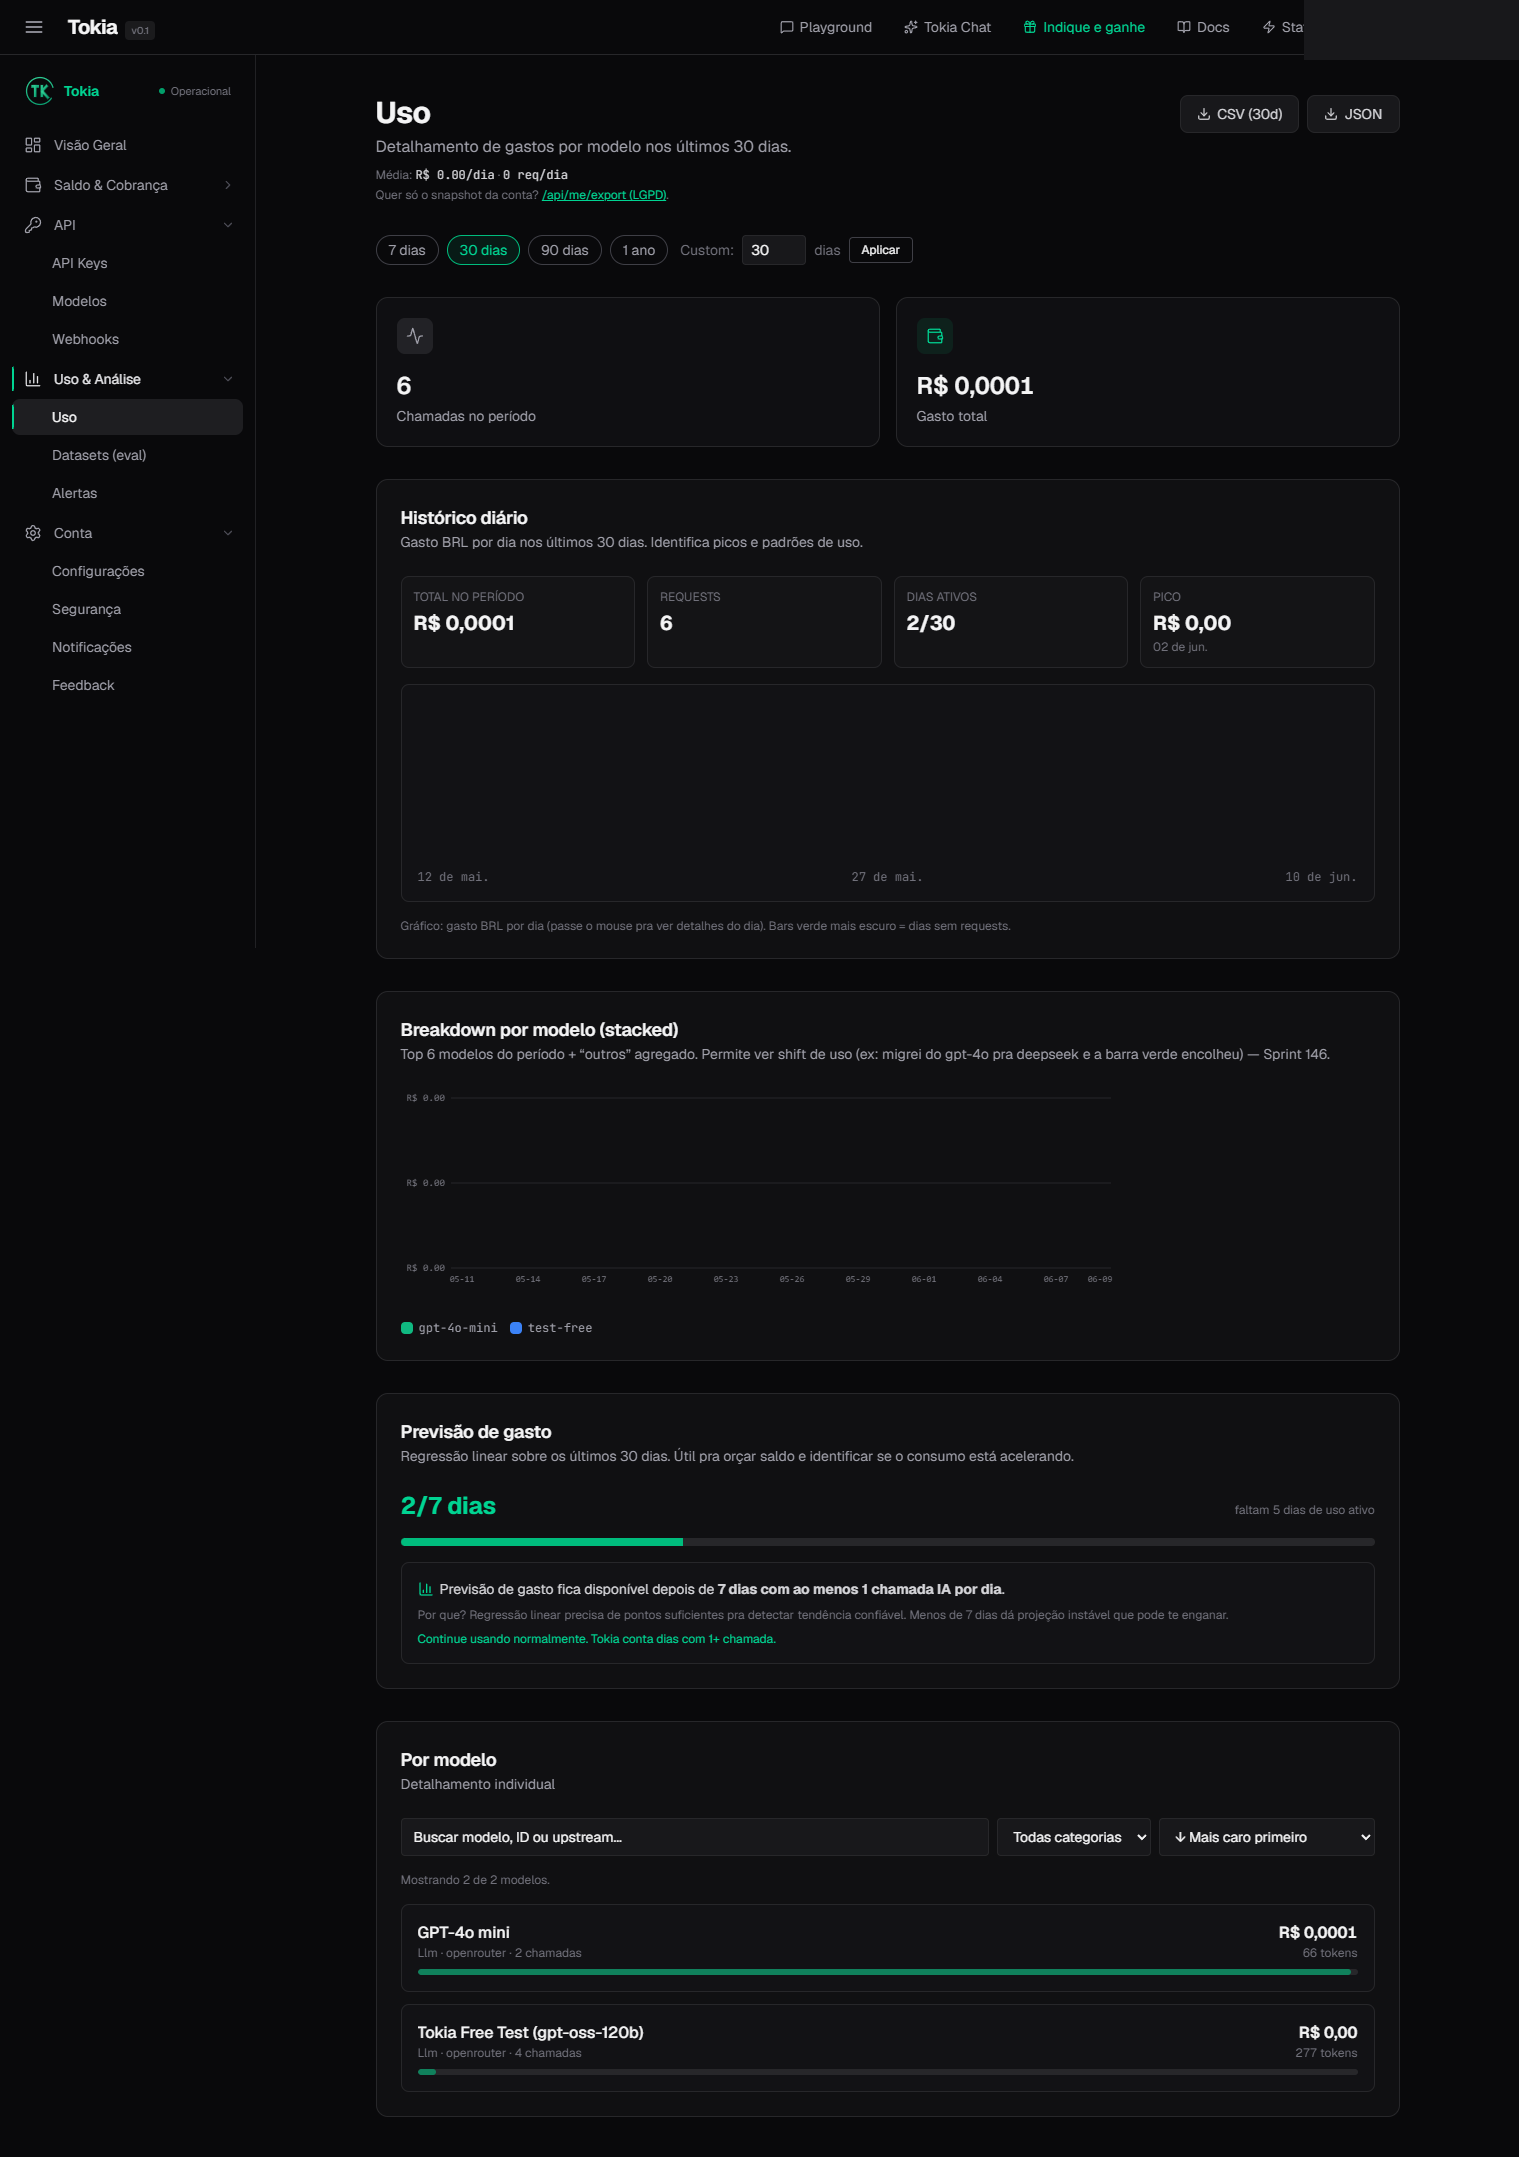Expand the Saldo & Cobrança section
1519x2157 pixels.
pyautogui.click(x=228, y=185)
